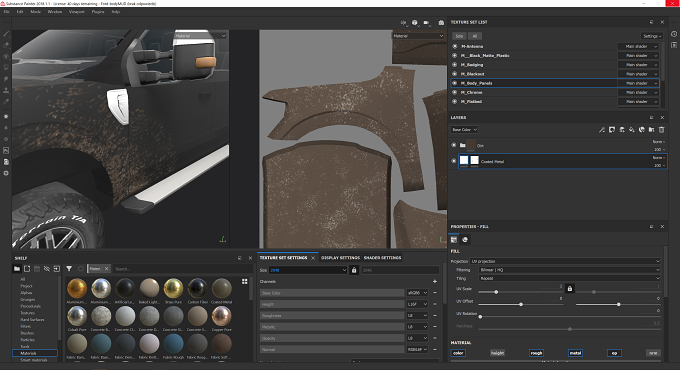Toggle visibility of M_Badging texture set

454,65
